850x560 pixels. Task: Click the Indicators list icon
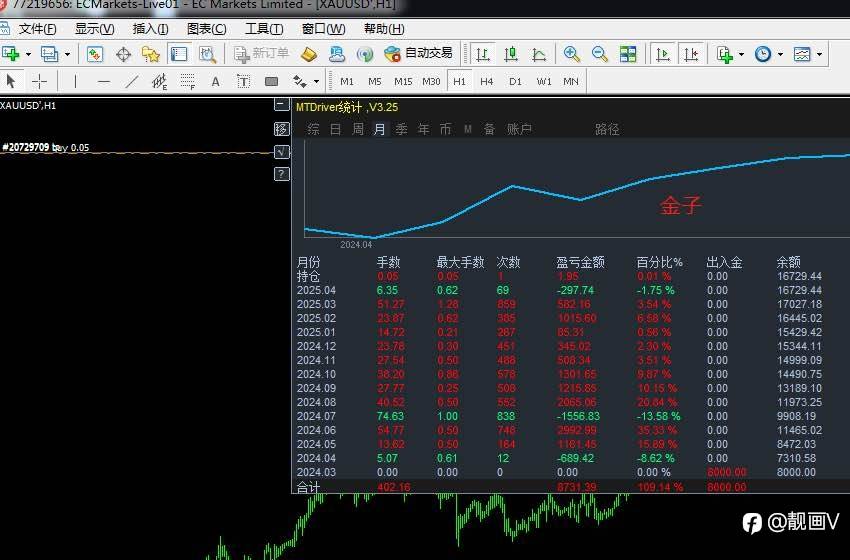point(724,54)
